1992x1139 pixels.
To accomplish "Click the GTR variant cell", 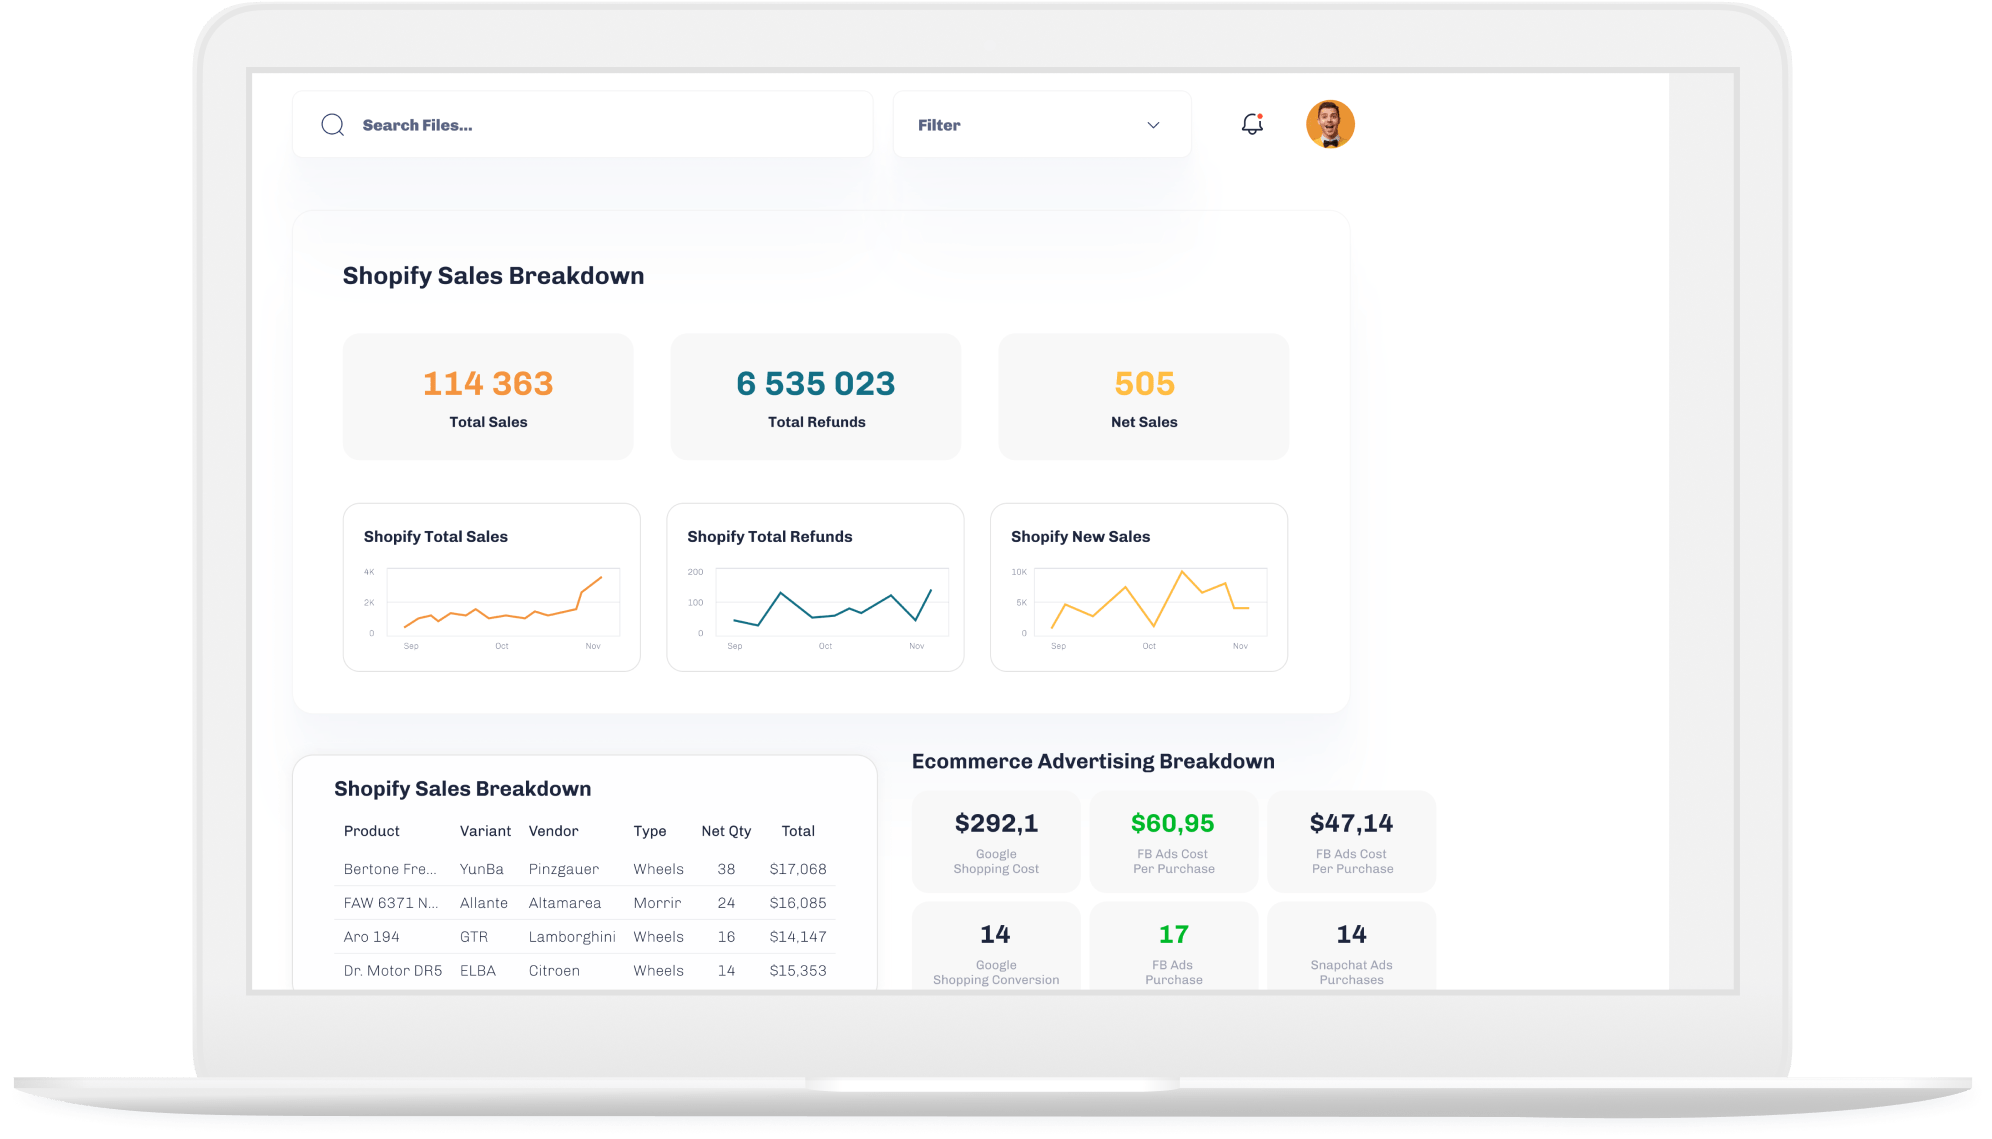I will (474, 937).
